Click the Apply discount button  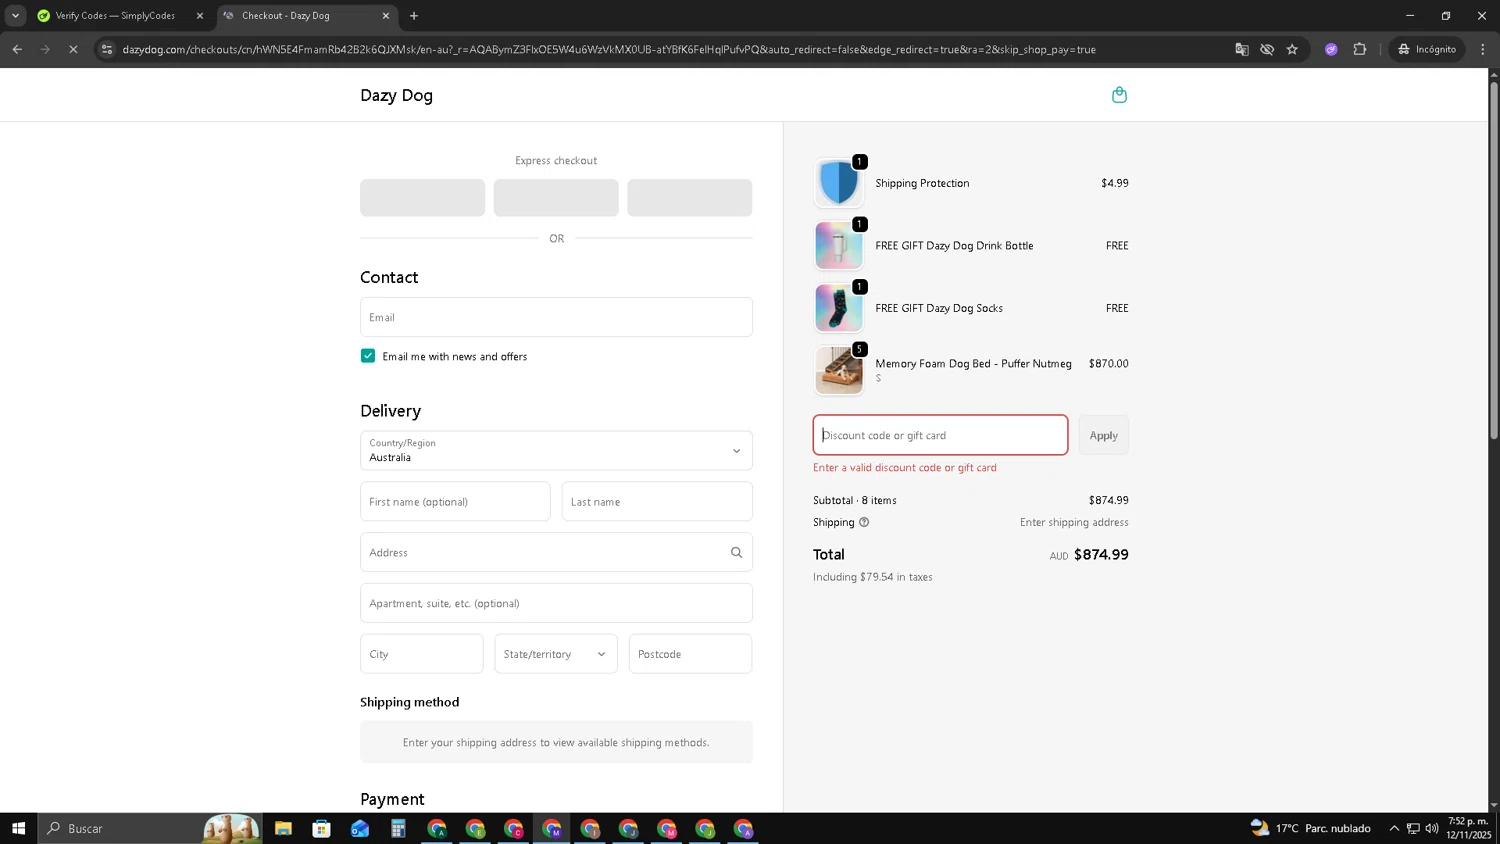(x=1103, y=435)
